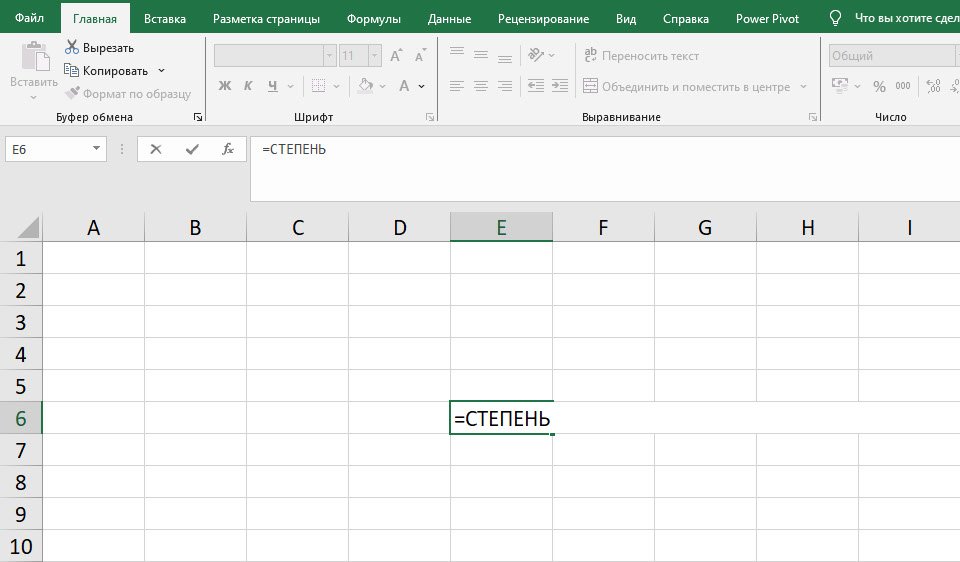
Task: Toggle bold (Ж) formatting
Action: [225, 86]
